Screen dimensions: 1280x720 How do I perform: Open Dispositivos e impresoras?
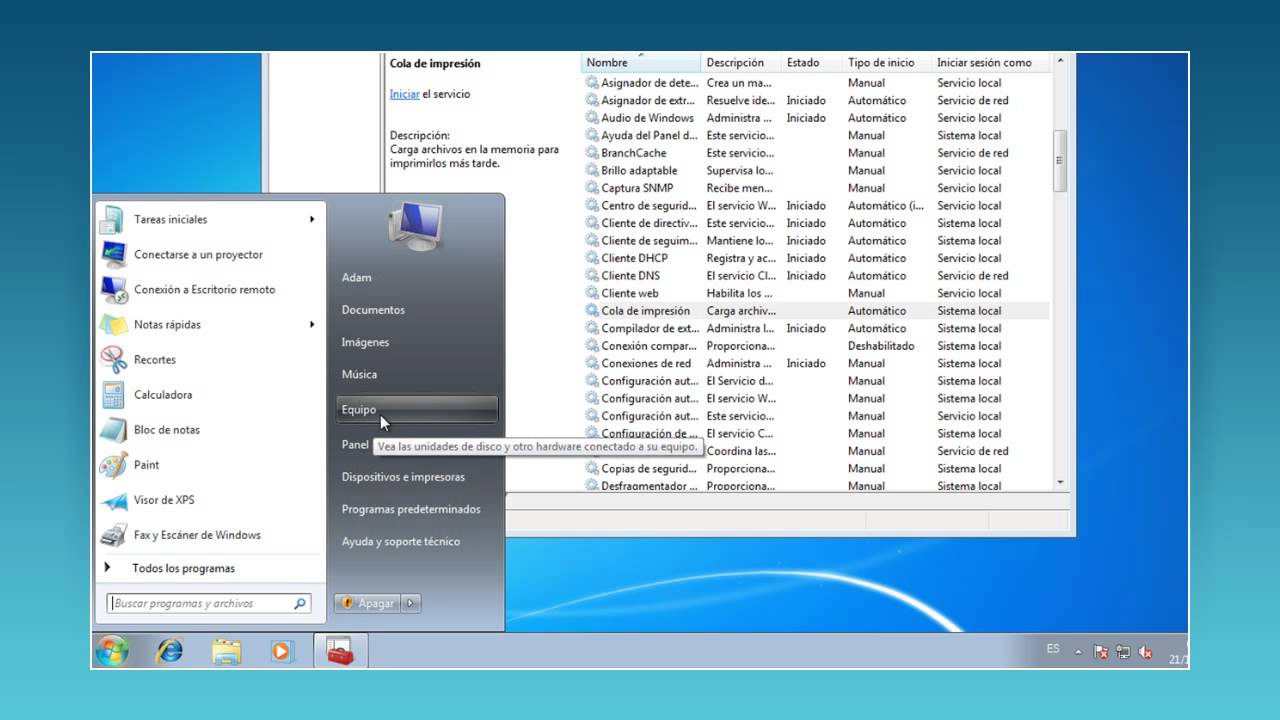click(x=403, y=477)
